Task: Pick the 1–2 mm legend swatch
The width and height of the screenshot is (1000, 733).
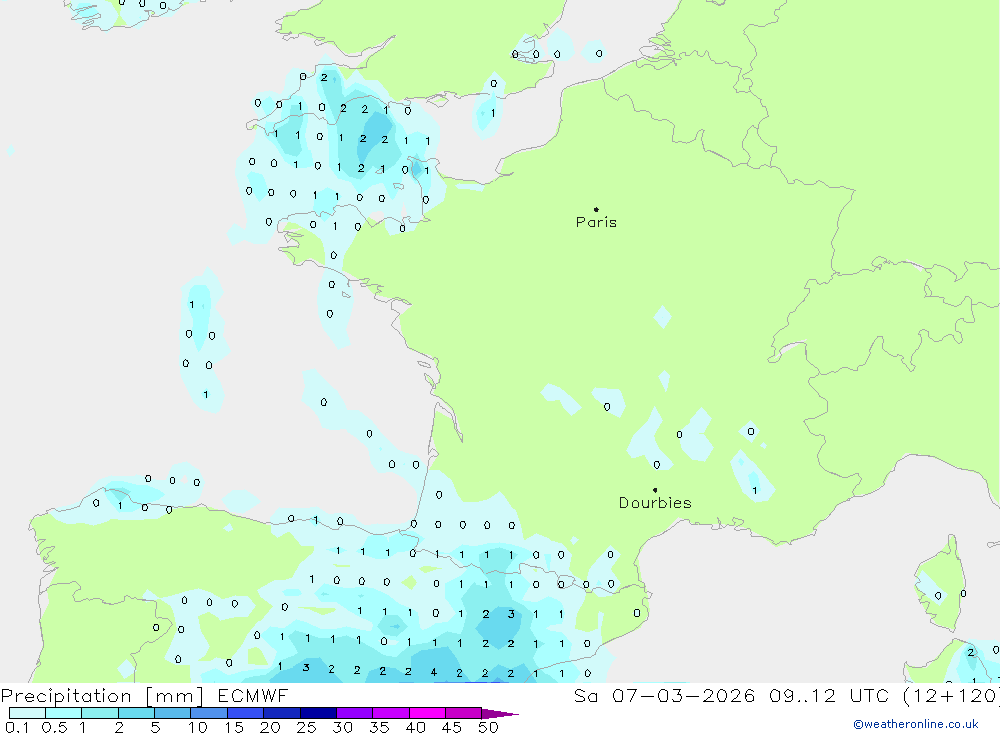Action: coord(99,713)
